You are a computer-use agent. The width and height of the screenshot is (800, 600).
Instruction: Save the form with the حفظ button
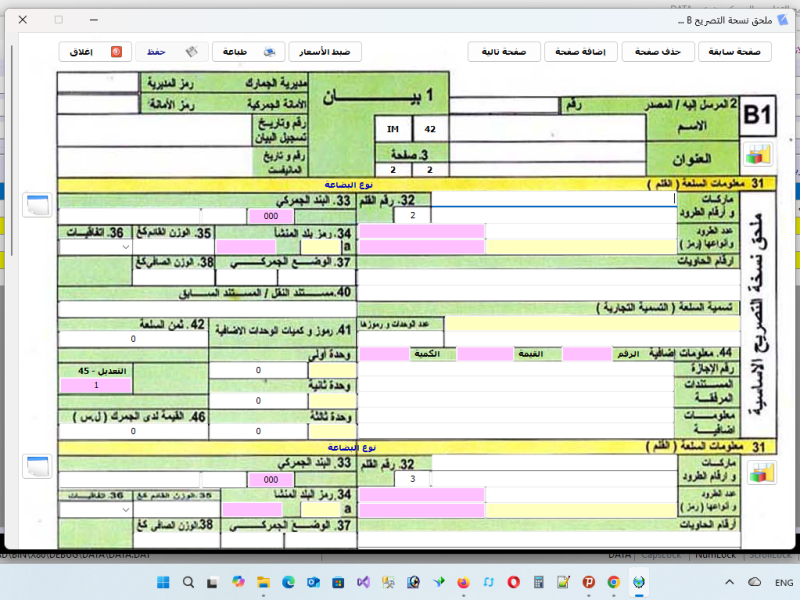171,52
